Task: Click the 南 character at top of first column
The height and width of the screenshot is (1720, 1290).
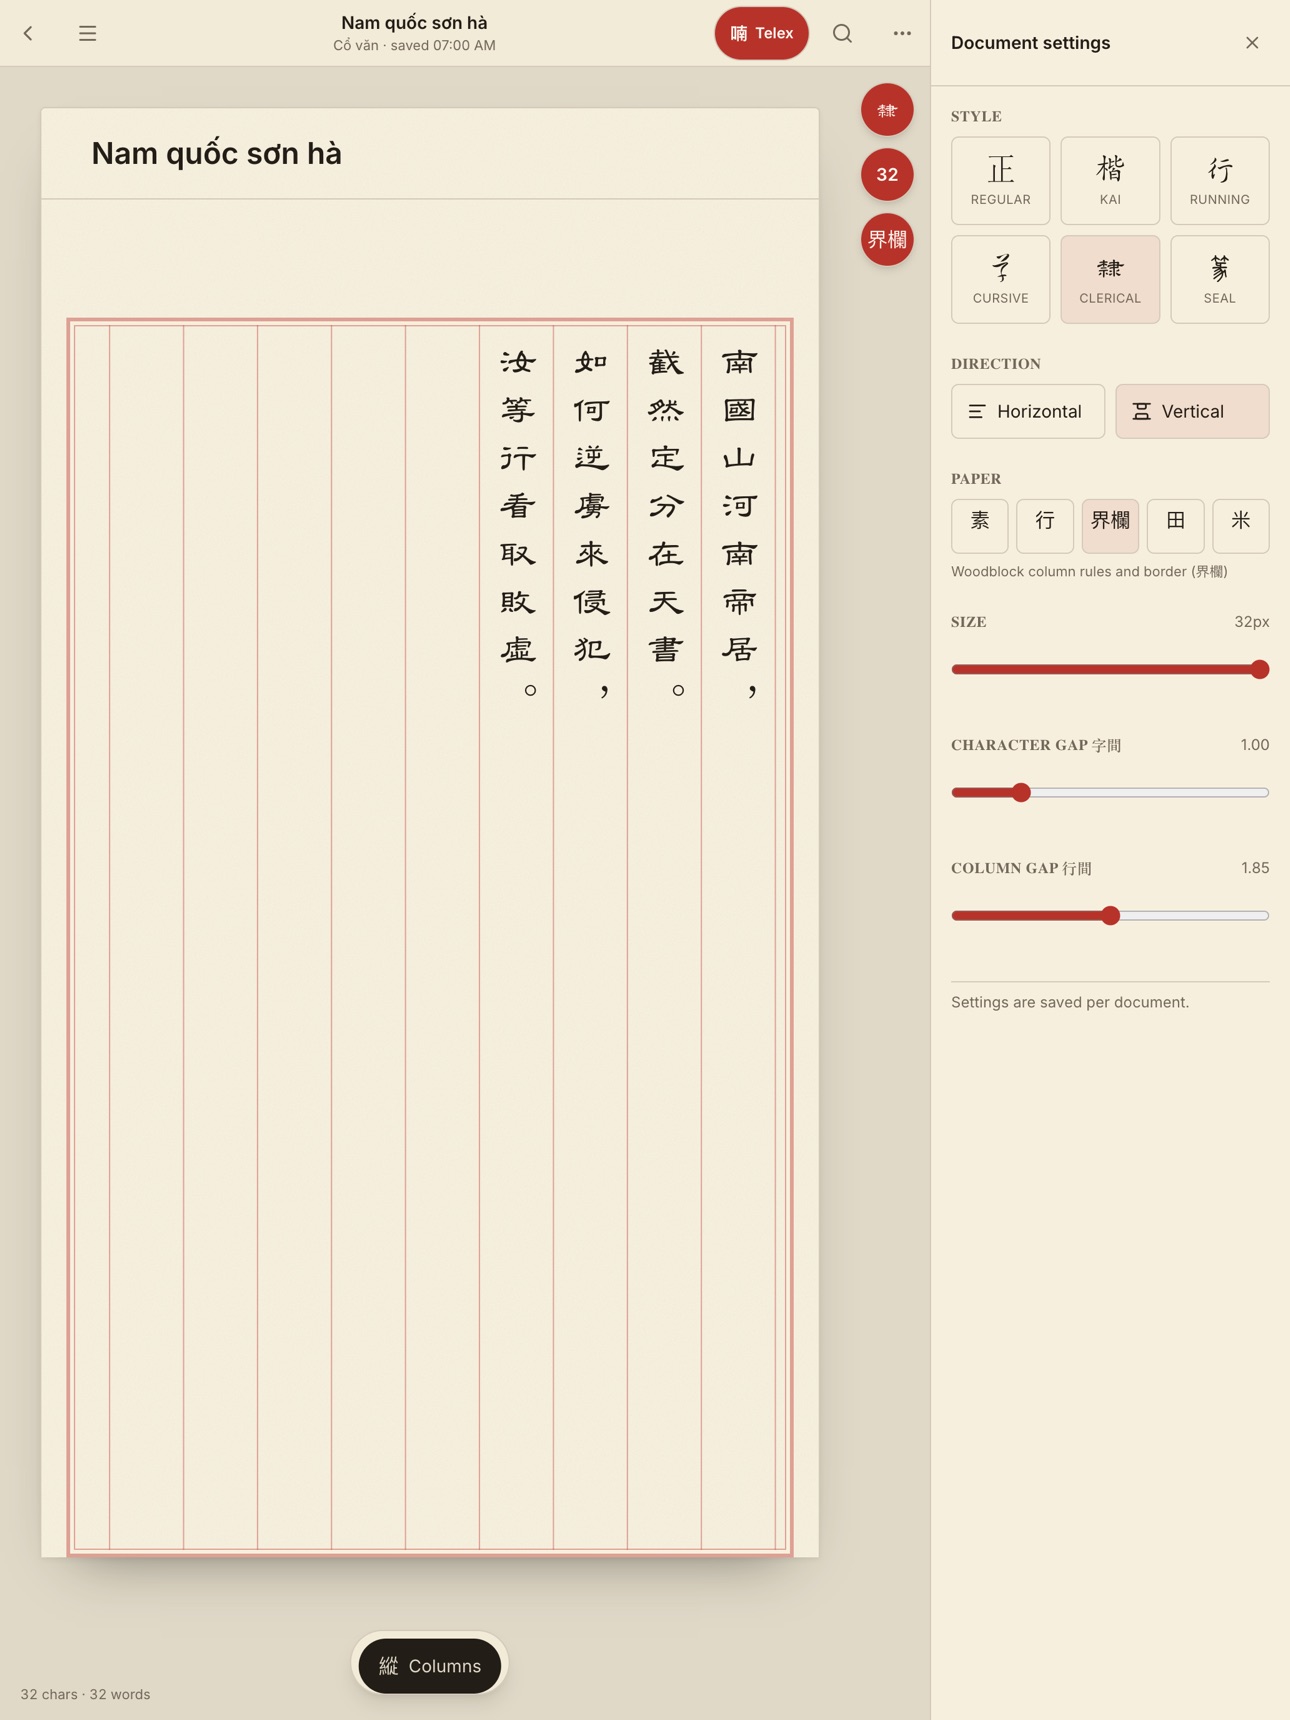Action: click(739, 363)
